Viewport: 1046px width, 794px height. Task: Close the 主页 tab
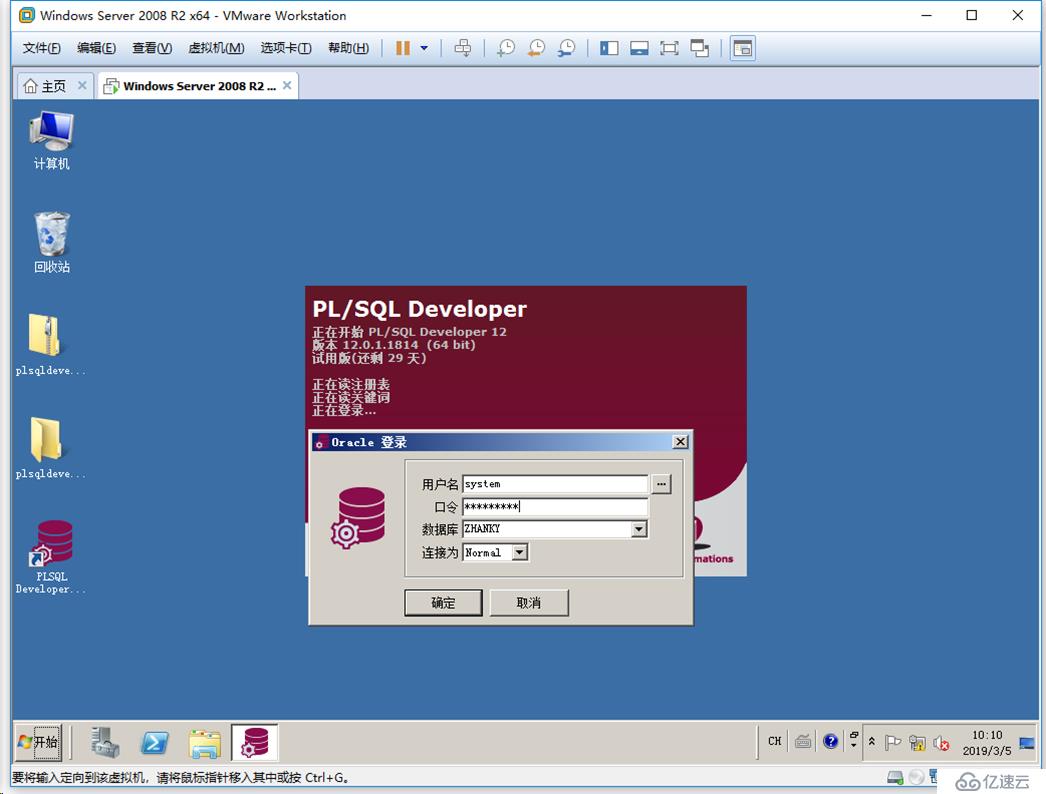(x=82, y=85)
